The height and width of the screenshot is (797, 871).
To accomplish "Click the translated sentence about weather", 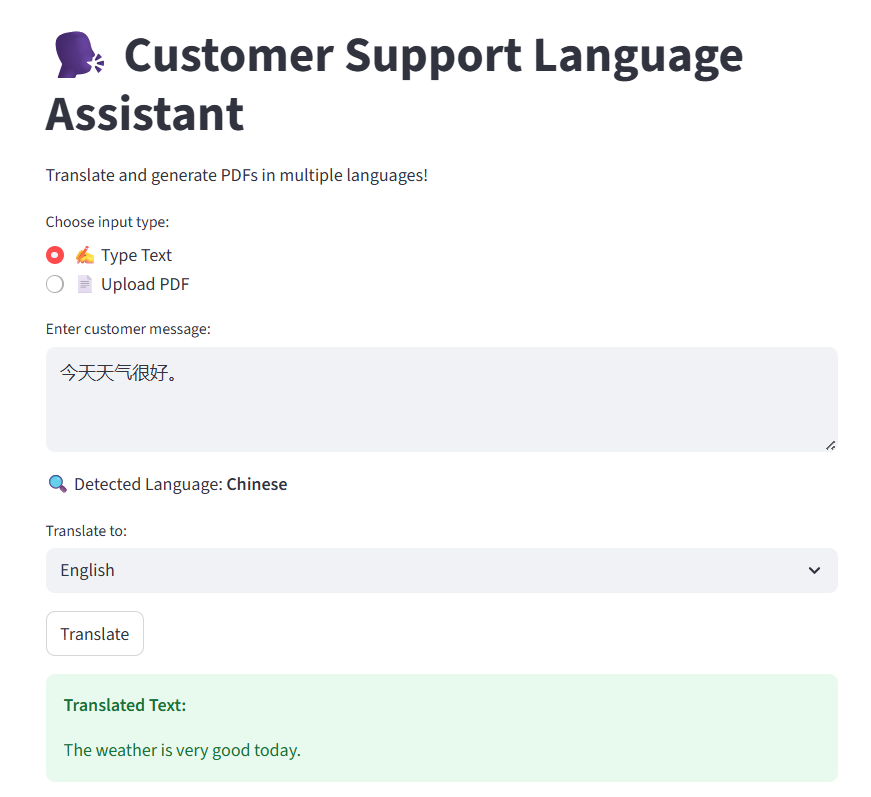I will pos(182,750).
